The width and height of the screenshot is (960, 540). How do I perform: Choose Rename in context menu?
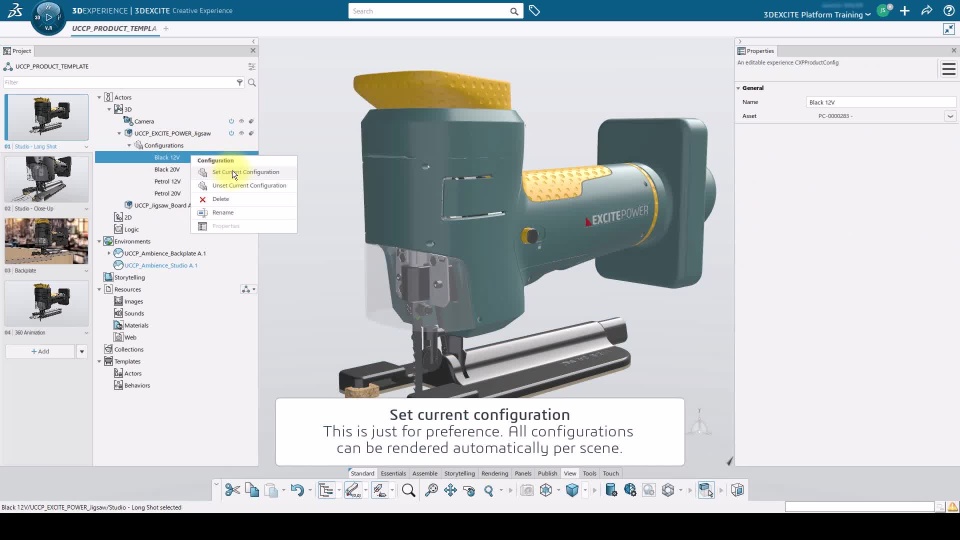(x=244, y=212)
